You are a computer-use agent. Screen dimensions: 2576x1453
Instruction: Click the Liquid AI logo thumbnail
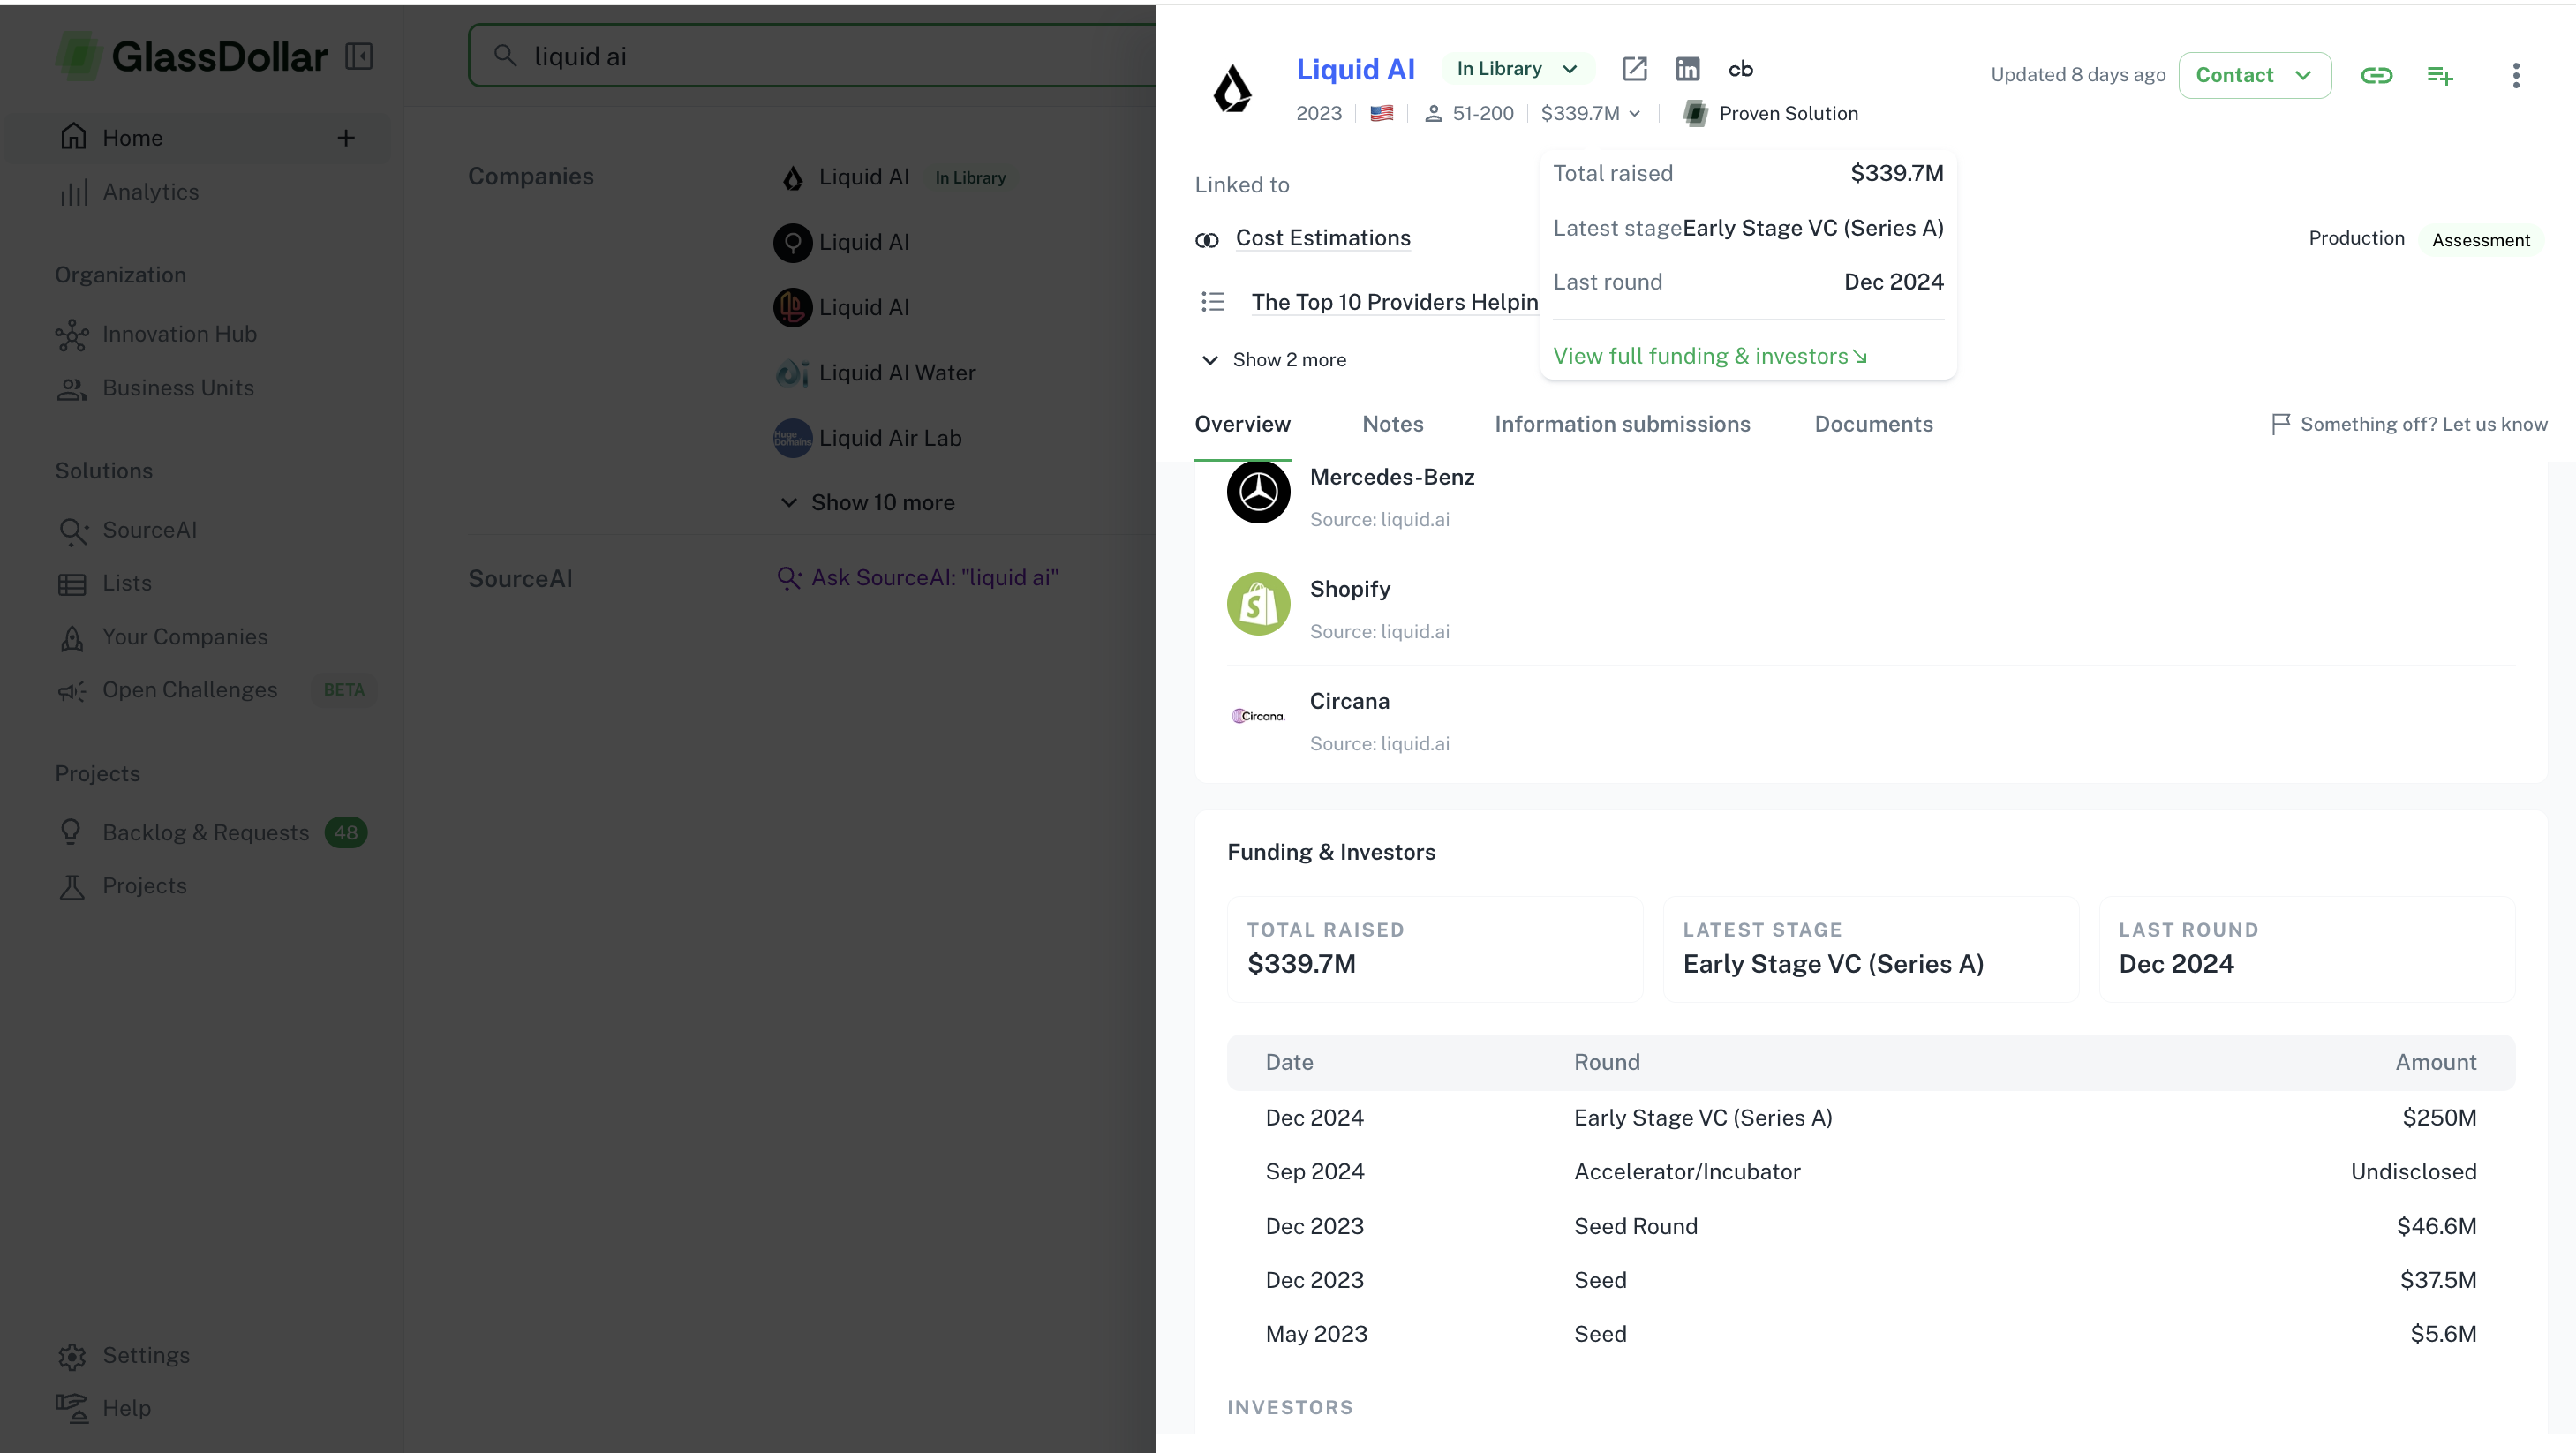tap(1231, 88)
